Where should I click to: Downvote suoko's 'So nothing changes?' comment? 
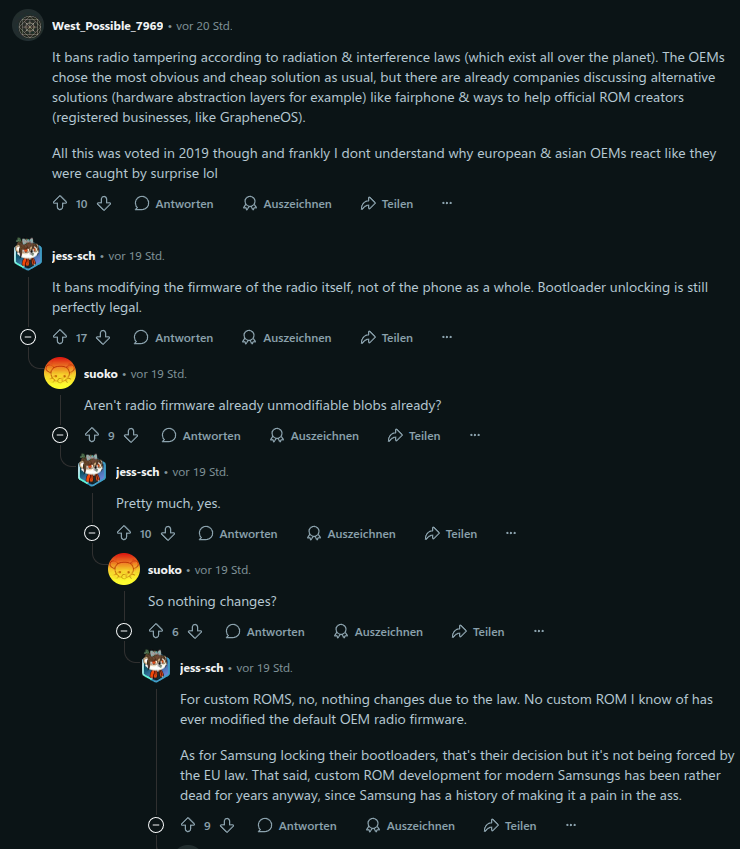[x=195, y=631]
